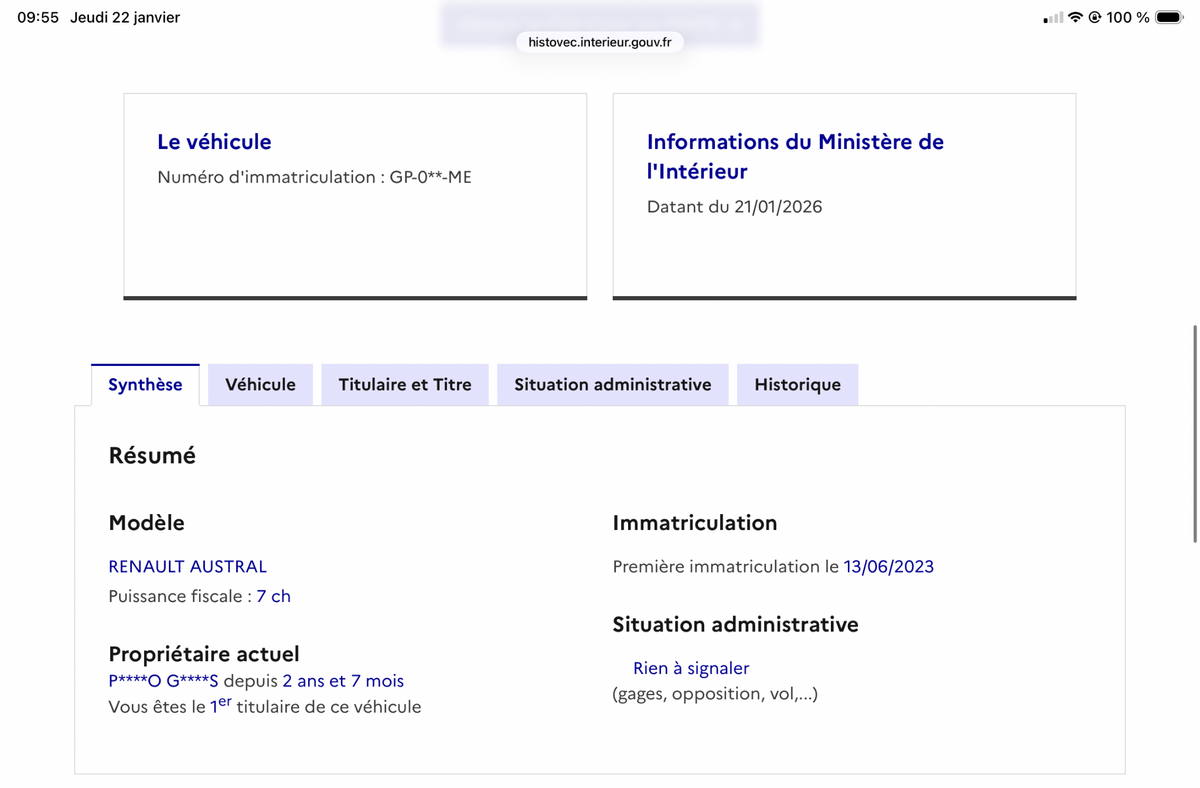Click the page scrollbar on right edge

coord(1195,433)
